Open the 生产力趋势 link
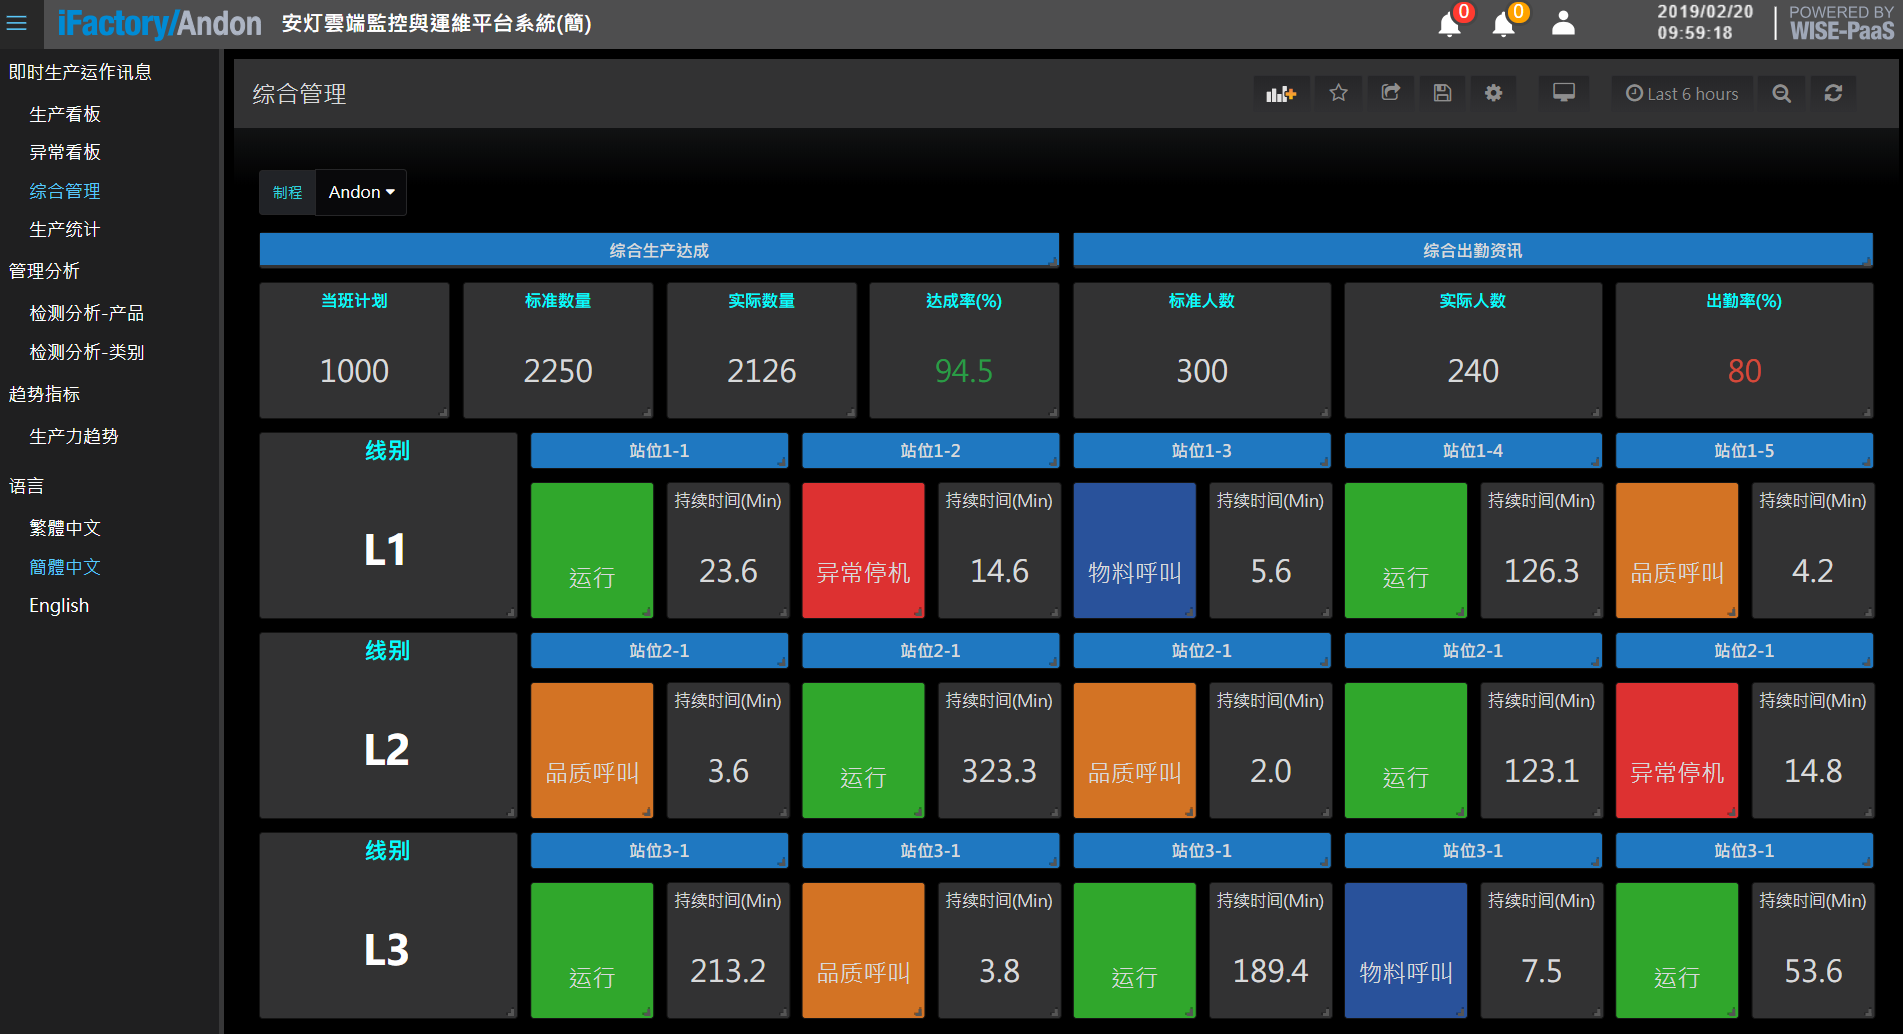The height and width of the screenshot is (1034, 1903). click(x=74, y=436)
